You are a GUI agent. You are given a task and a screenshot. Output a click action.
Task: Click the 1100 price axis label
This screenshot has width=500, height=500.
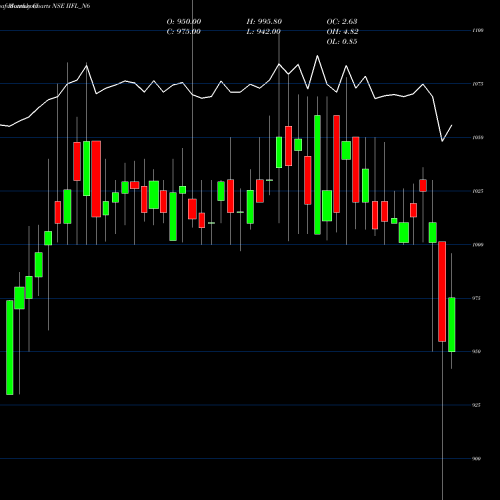478,30
